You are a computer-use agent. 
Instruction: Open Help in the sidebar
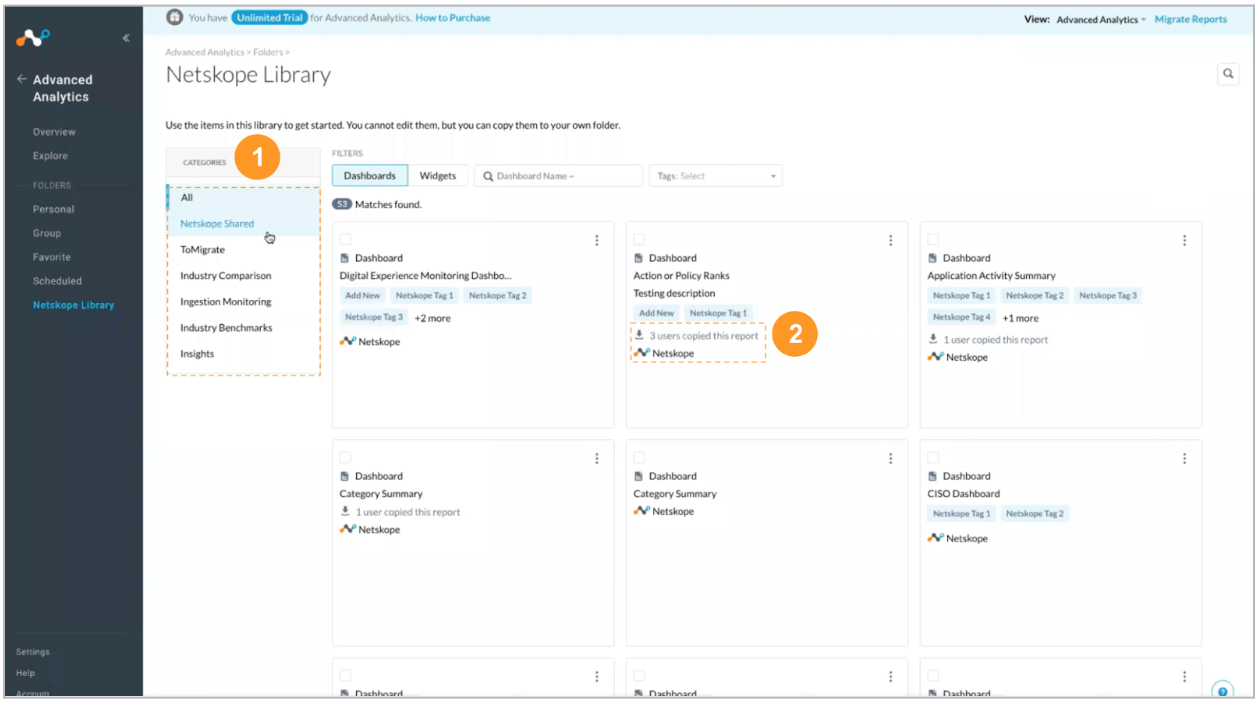tap(26, 673)
